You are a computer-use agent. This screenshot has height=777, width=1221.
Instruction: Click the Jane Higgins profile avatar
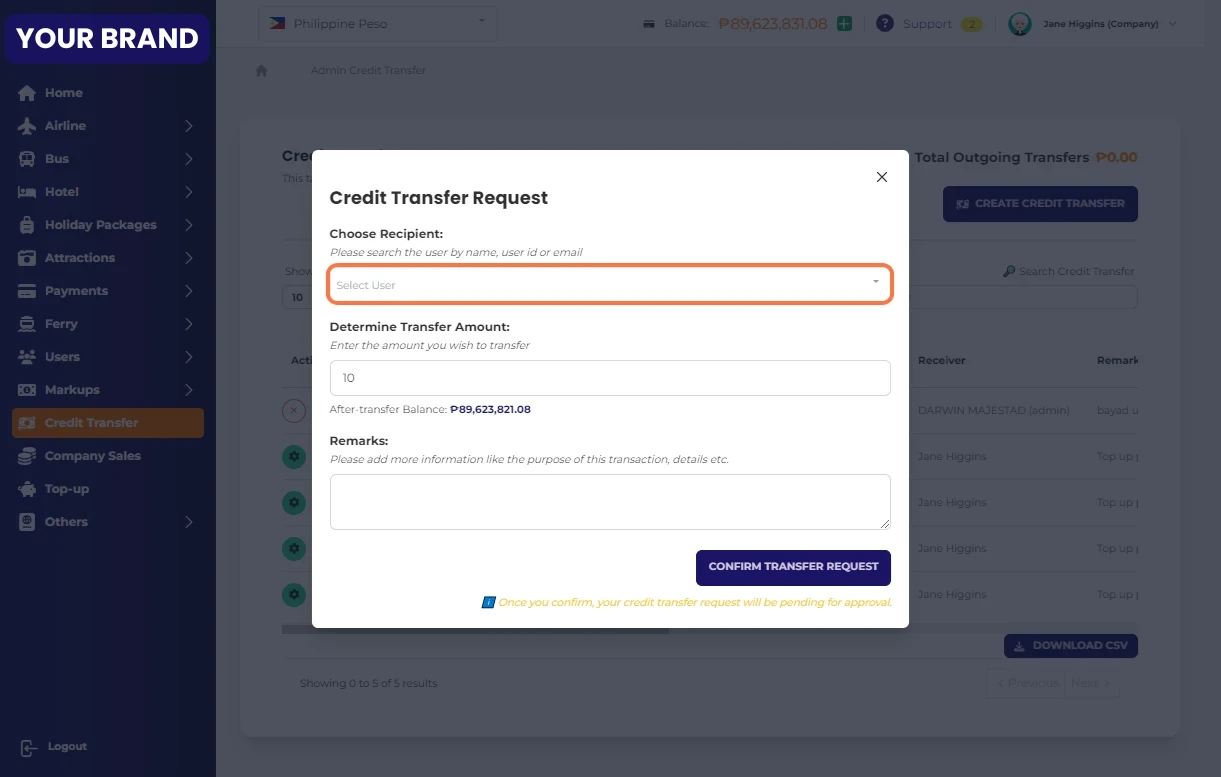(1019, 24)
